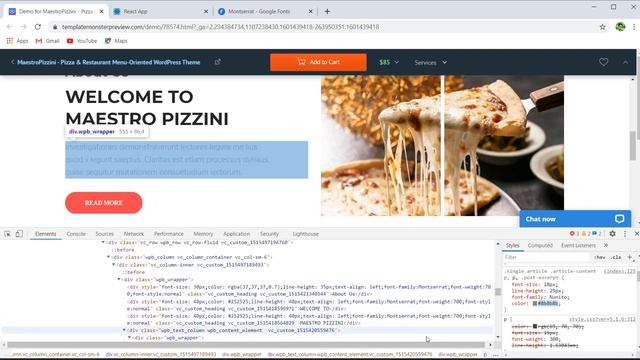Open the (index):125 source link
Screen dimensions: 640x360
pos(620,271)
